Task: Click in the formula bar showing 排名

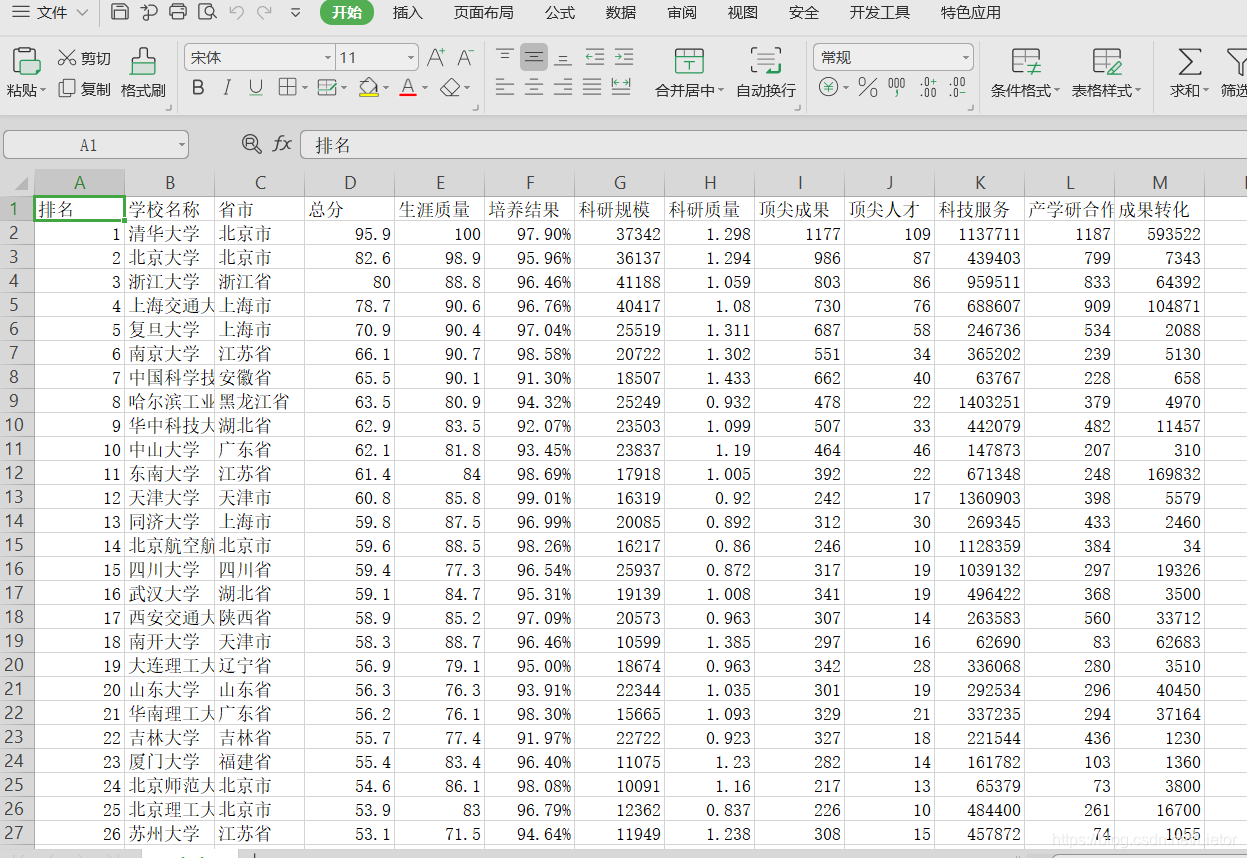Action: 773,145
